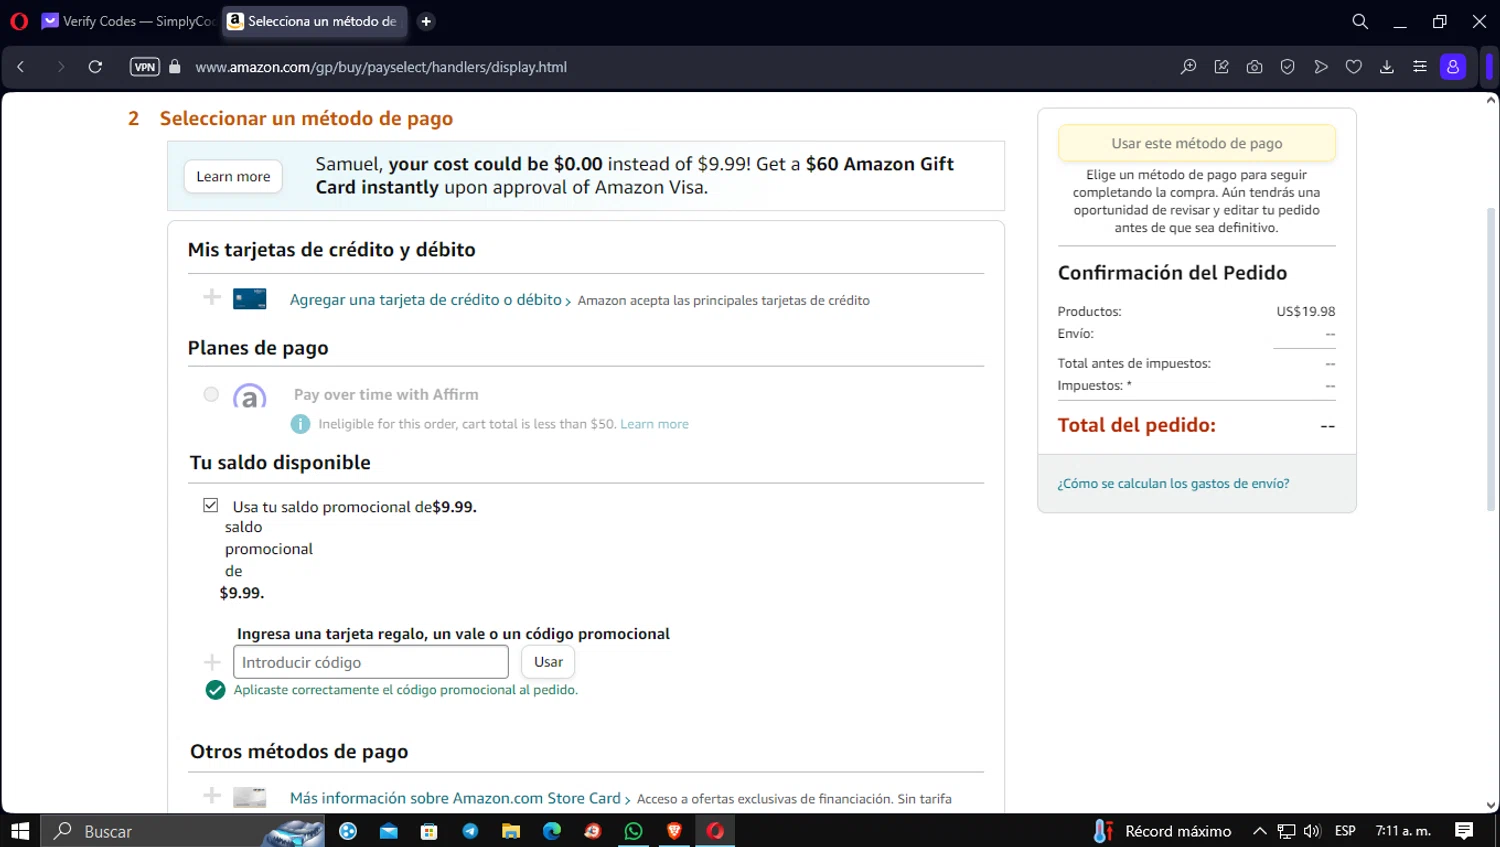
Task: Click Opera icon in taskbar
Action: tap(715, 831)
